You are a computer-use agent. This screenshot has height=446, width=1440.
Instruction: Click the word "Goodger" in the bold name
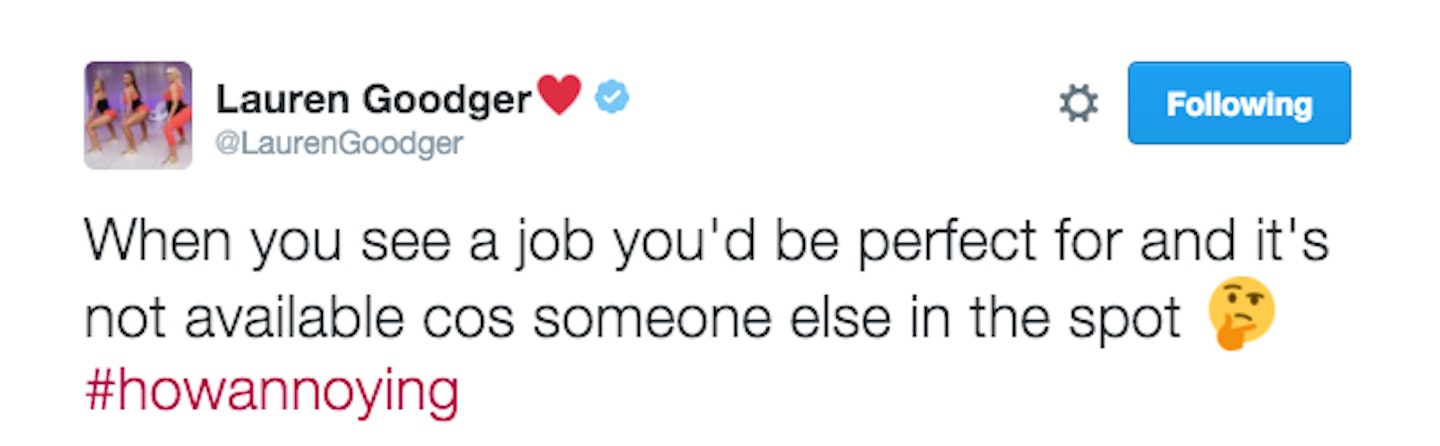pyautogui.click(x=447, y=99)
